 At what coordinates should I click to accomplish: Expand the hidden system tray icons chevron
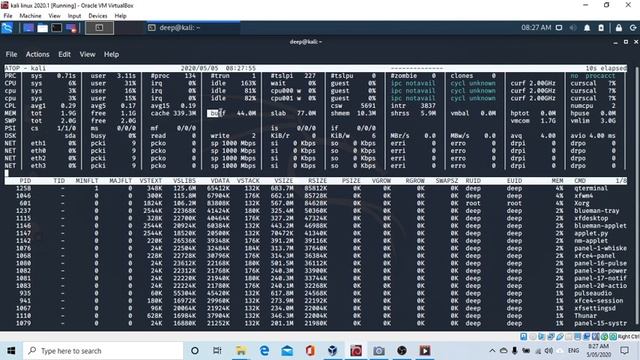492,351
